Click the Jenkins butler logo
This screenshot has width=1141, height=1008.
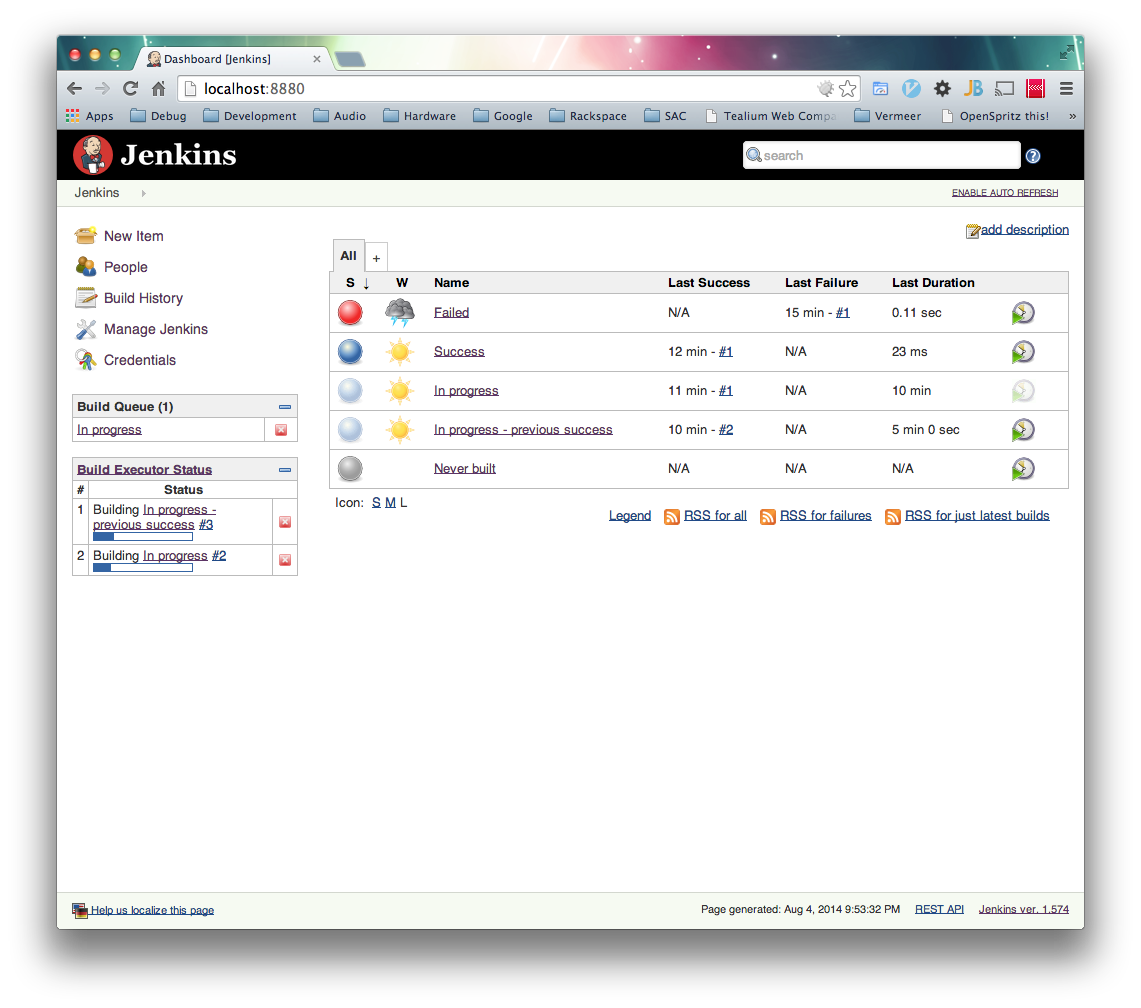coord(92,155)
